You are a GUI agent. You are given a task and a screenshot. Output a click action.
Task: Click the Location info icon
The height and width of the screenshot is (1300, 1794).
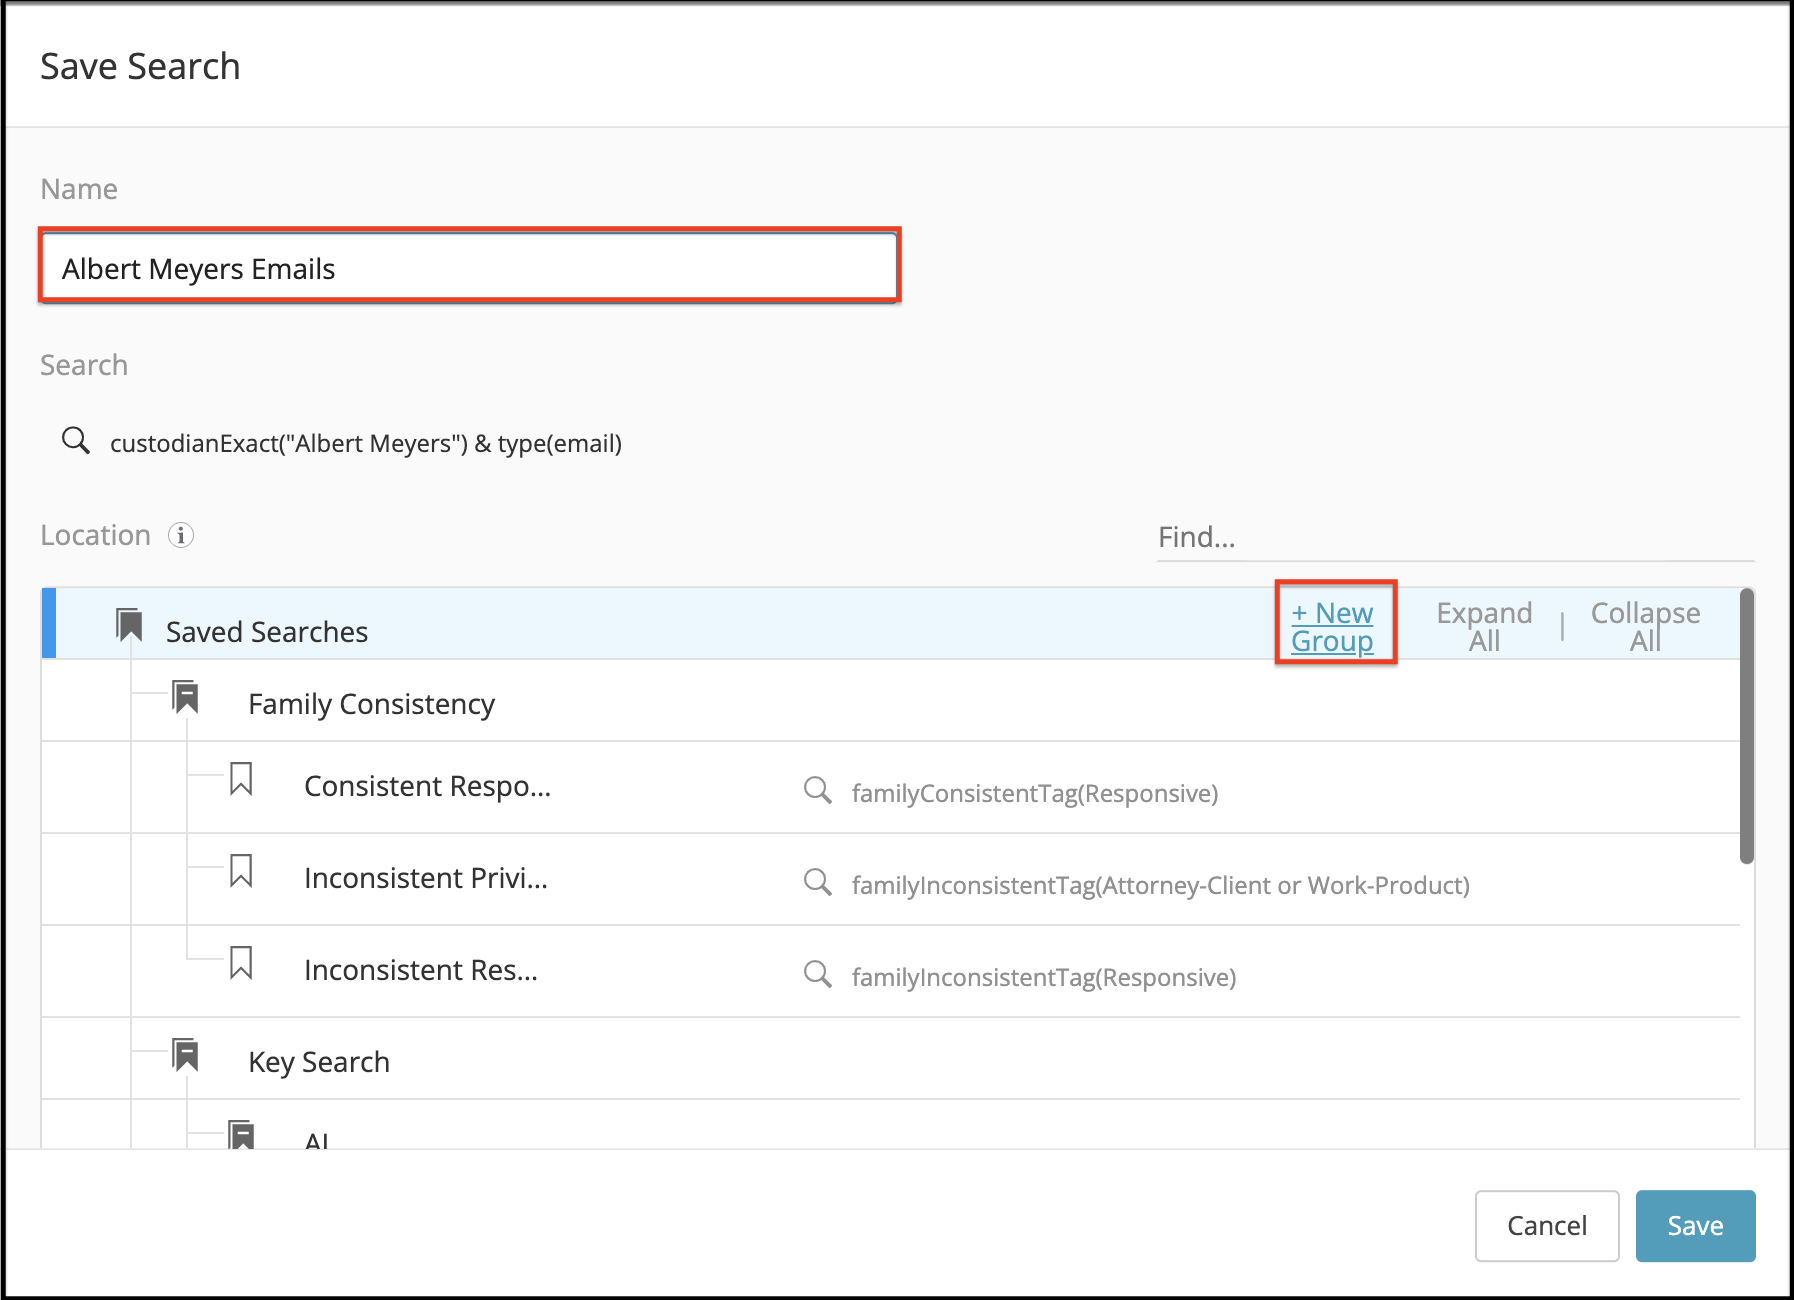181,535
